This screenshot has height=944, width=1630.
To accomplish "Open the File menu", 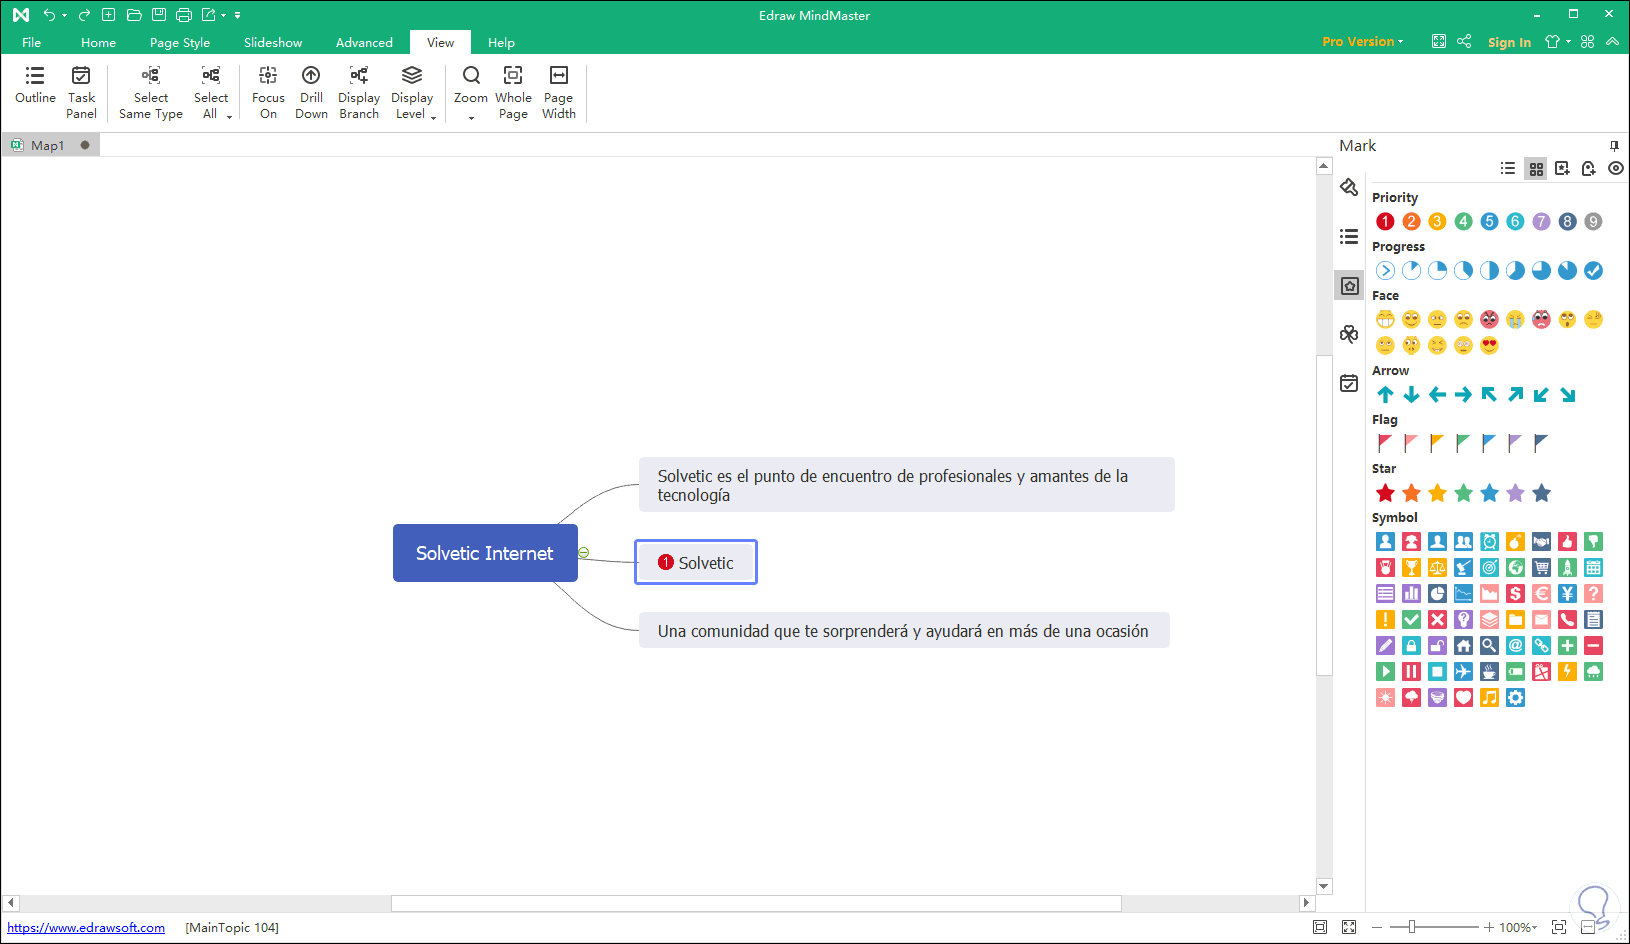I will 32,42.
